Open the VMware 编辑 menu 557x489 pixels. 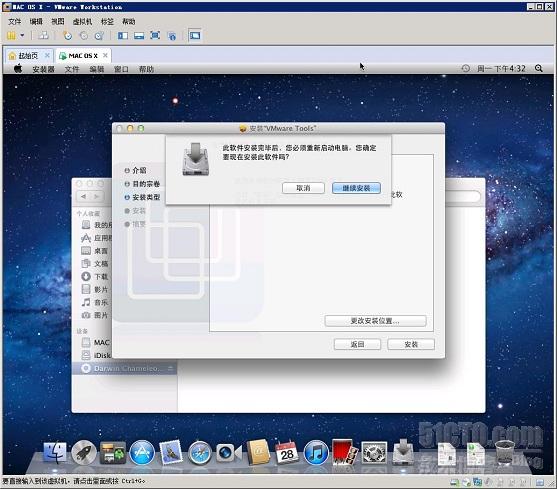pyautogui.click(x=36, y=22)
